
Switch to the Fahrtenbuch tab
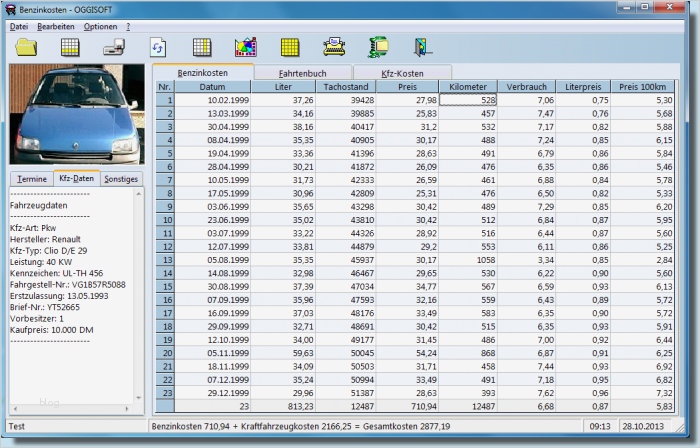[303, 73]
